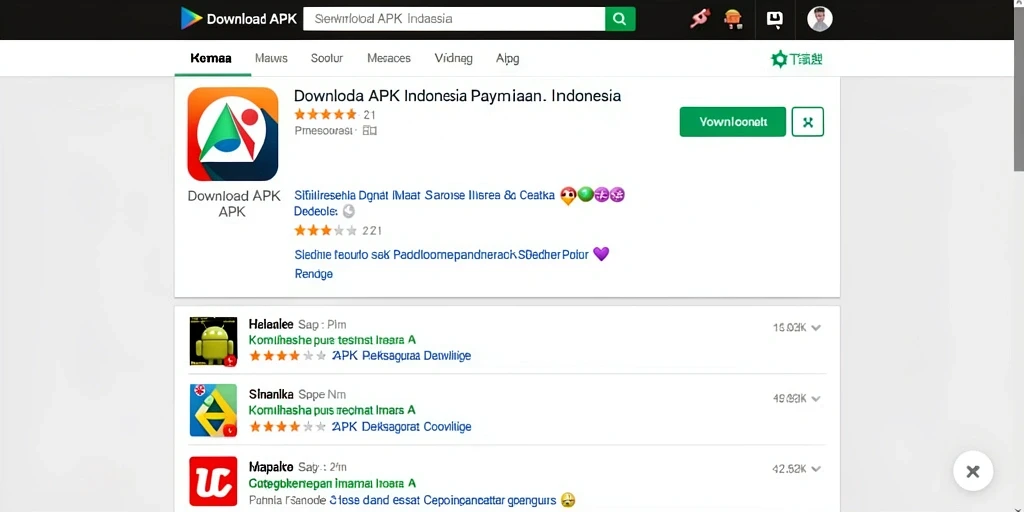Click the yellow emoji after goengurs
1024x512 pixels.
568,500
